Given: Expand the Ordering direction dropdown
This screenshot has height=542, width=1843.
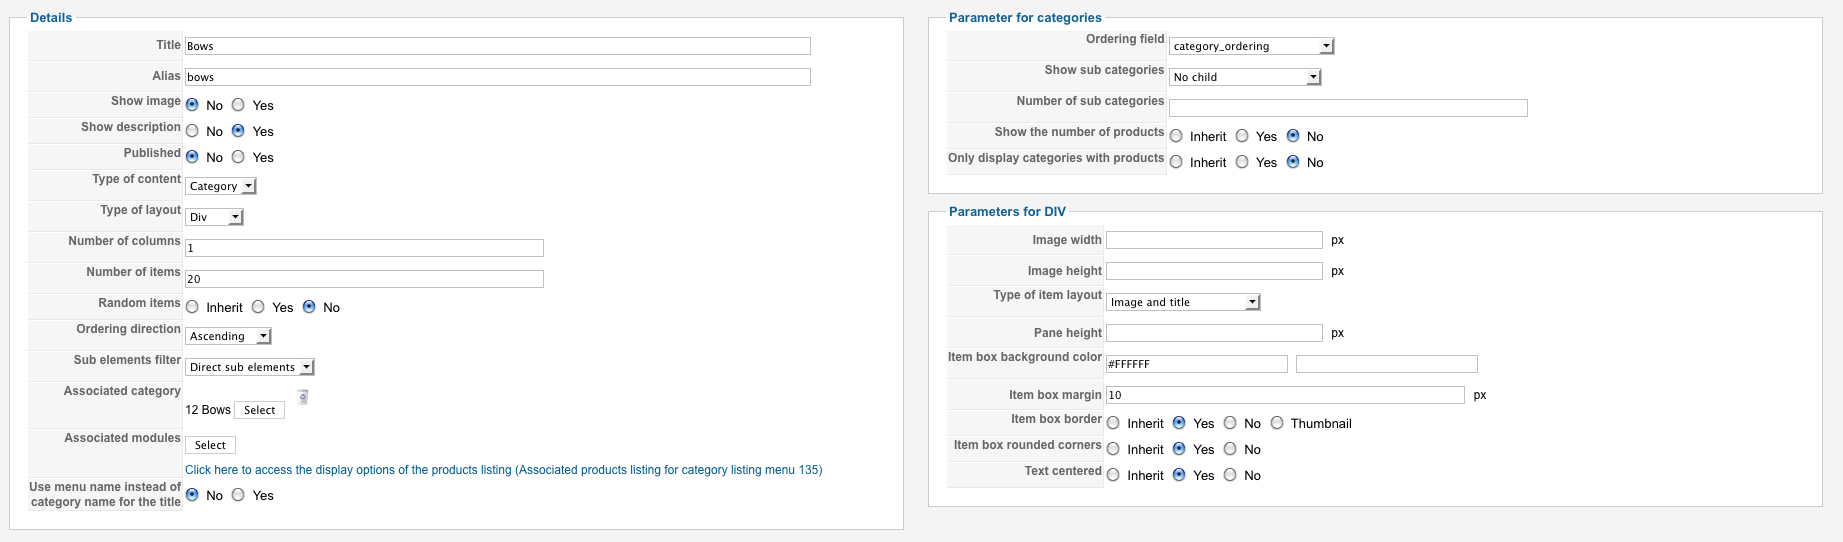Looking at the screenshot, I should [229, 336].
